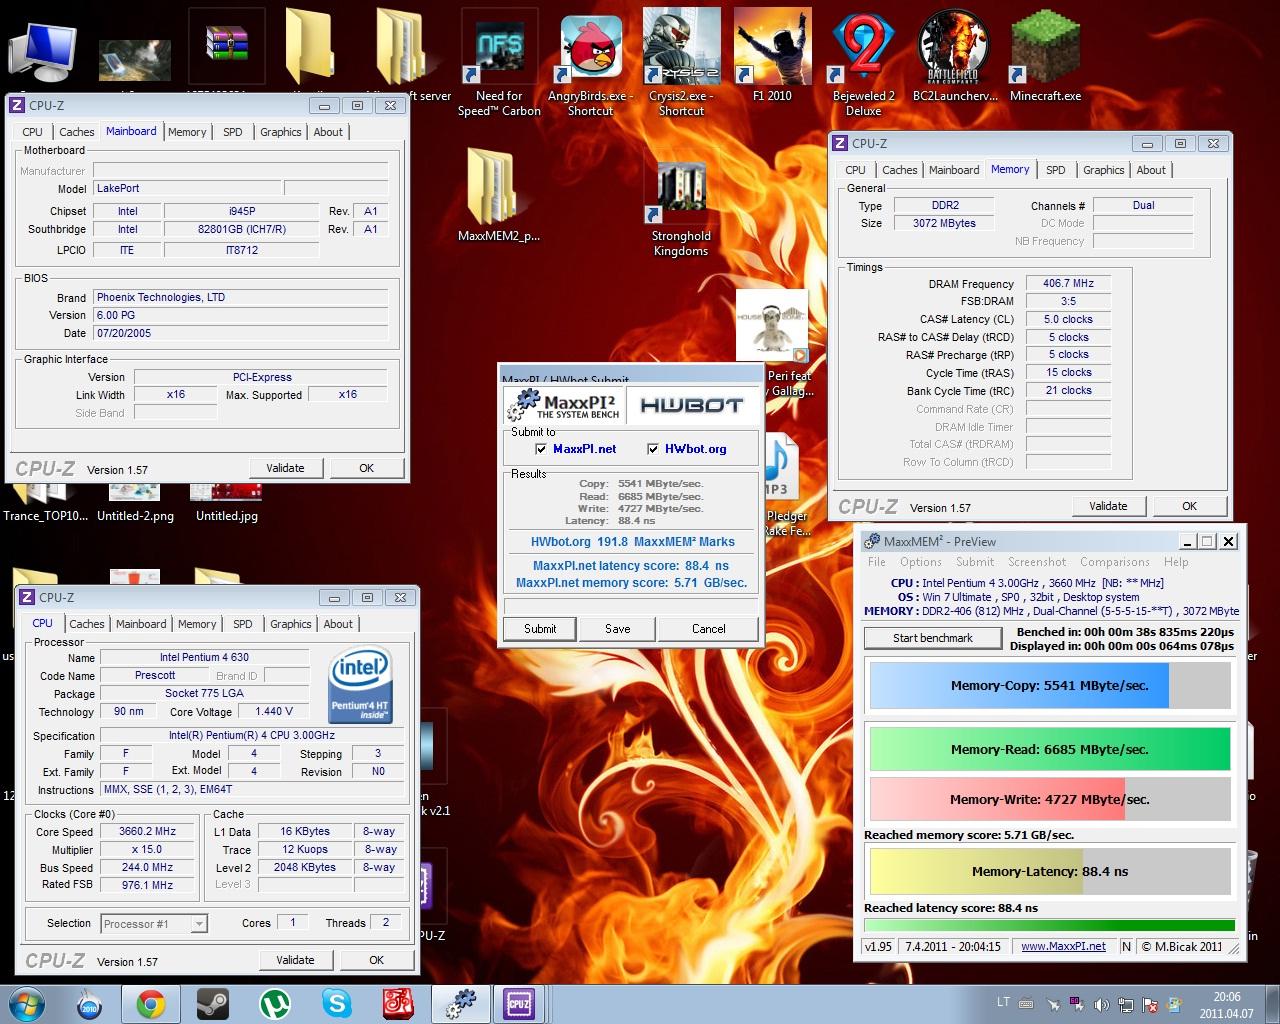Click OK in the Memory CPU-Z window
1280x1024 pixels.
pos(1189,506)
